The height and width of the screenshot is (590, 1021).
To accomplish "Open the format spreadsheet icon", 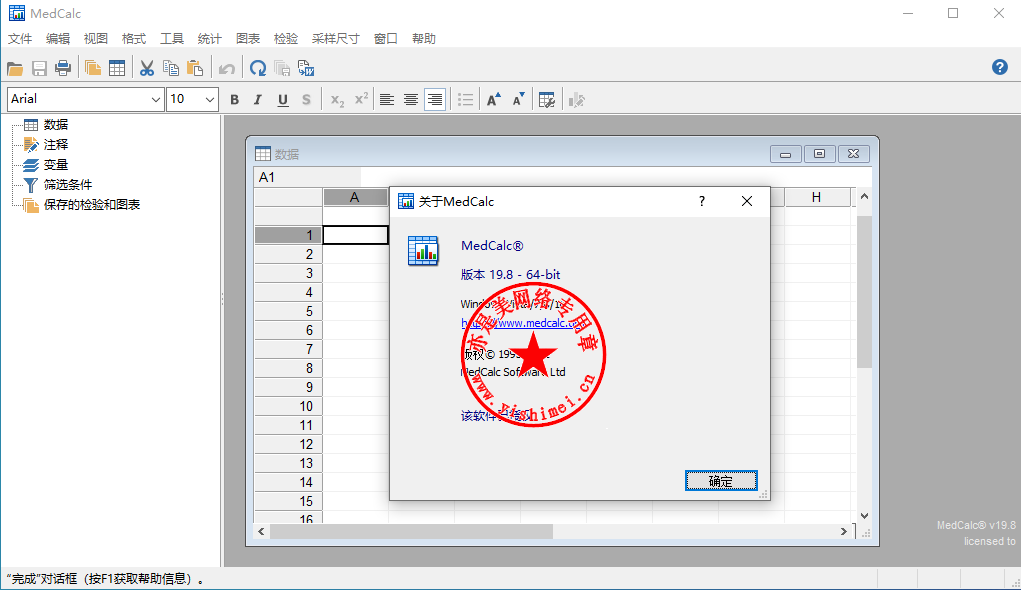I will [x=547, y=100].
